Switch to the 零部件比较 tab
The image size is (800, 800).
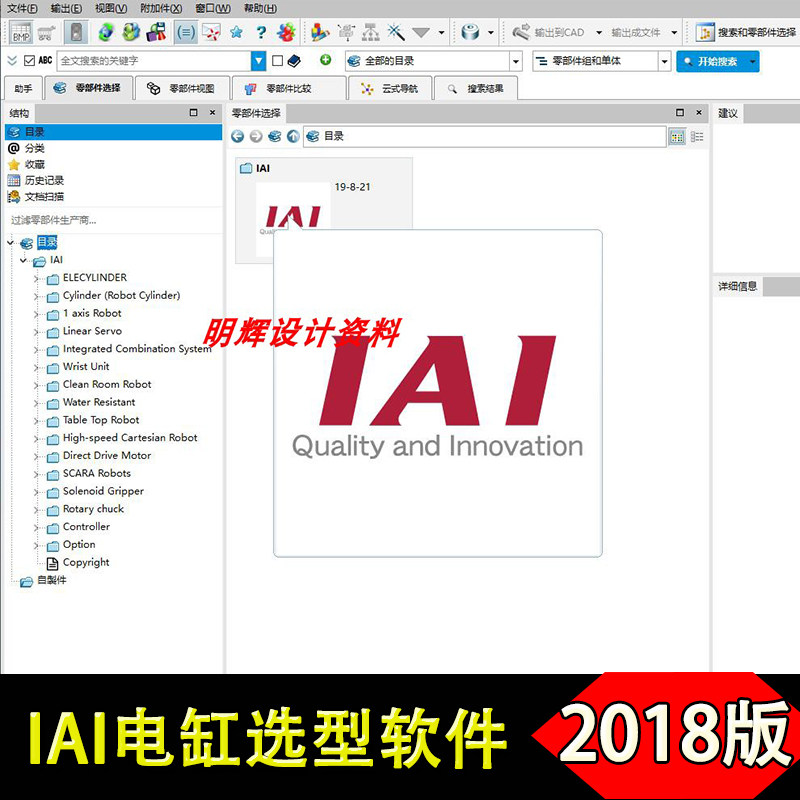click(289, 88)
